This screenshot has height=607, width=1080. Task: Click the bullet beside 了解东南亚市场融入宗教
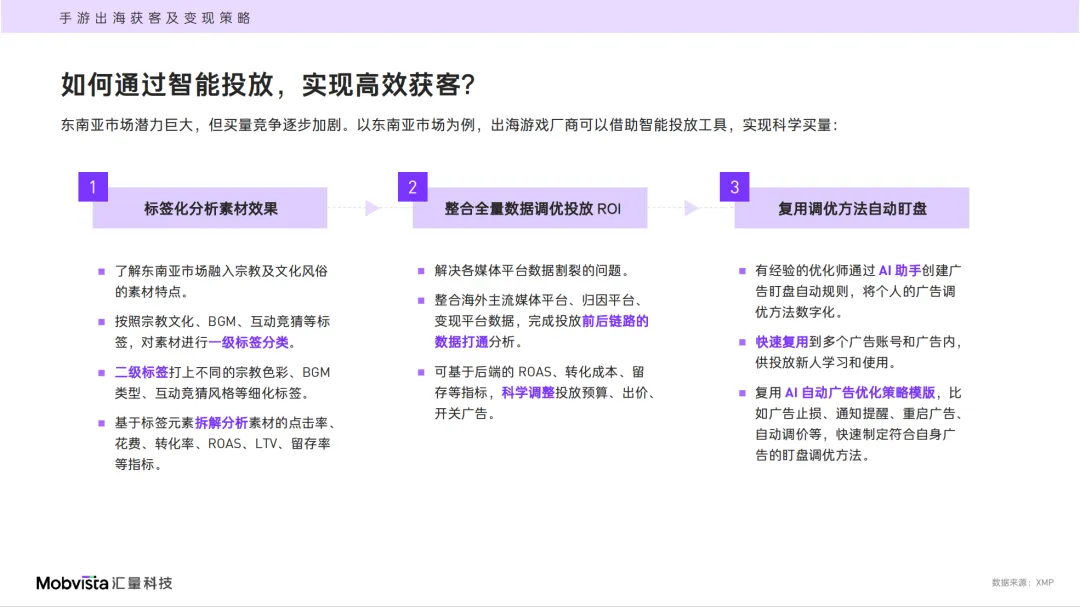coord(101,270)
